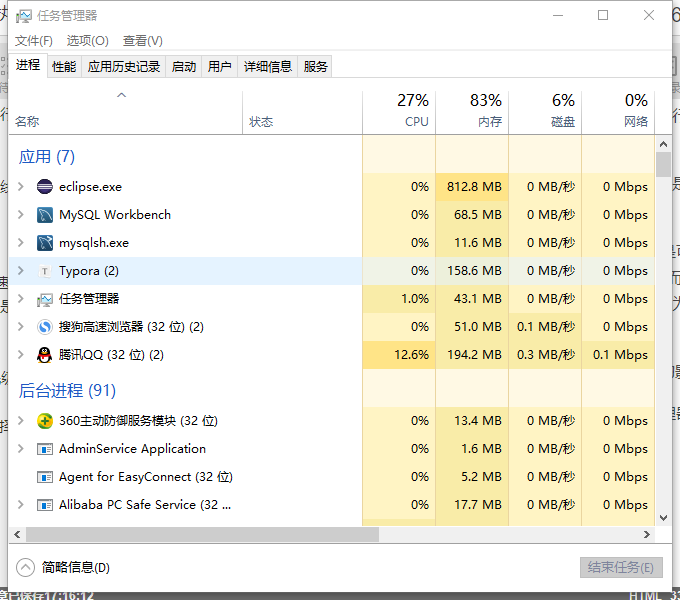680x600 pixels.
Task: Expand the mysqlsh.exe row
Action: [x=20, y=243]
